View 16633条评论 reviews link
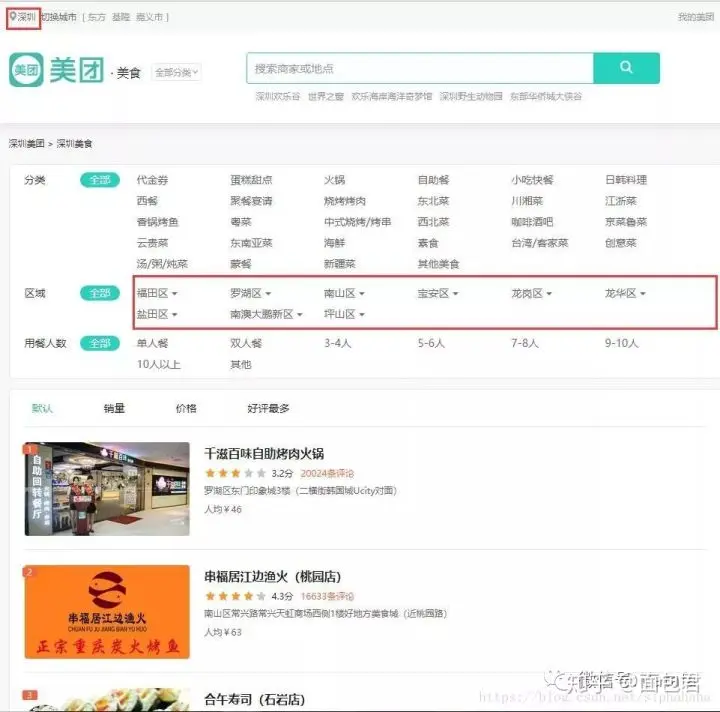 pos(327,596)
